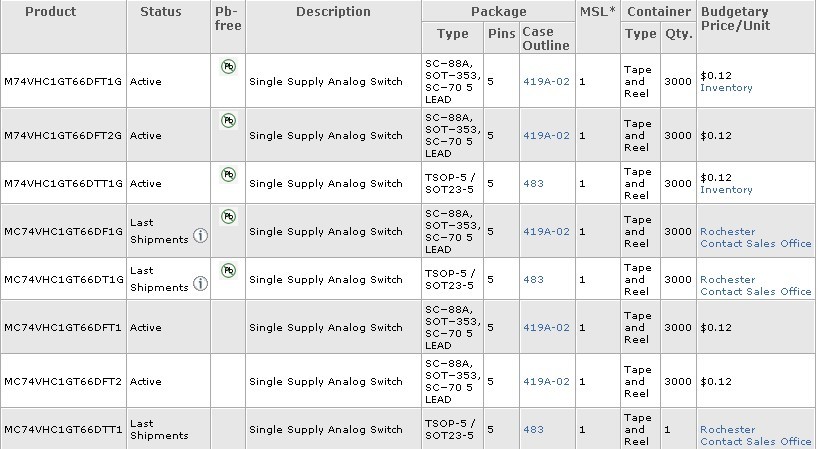Viewport: 818px width, 449px height.
Task: Click Pb-free icon for MC74VHC1GT66DF1G
Action: pos(228,216)
